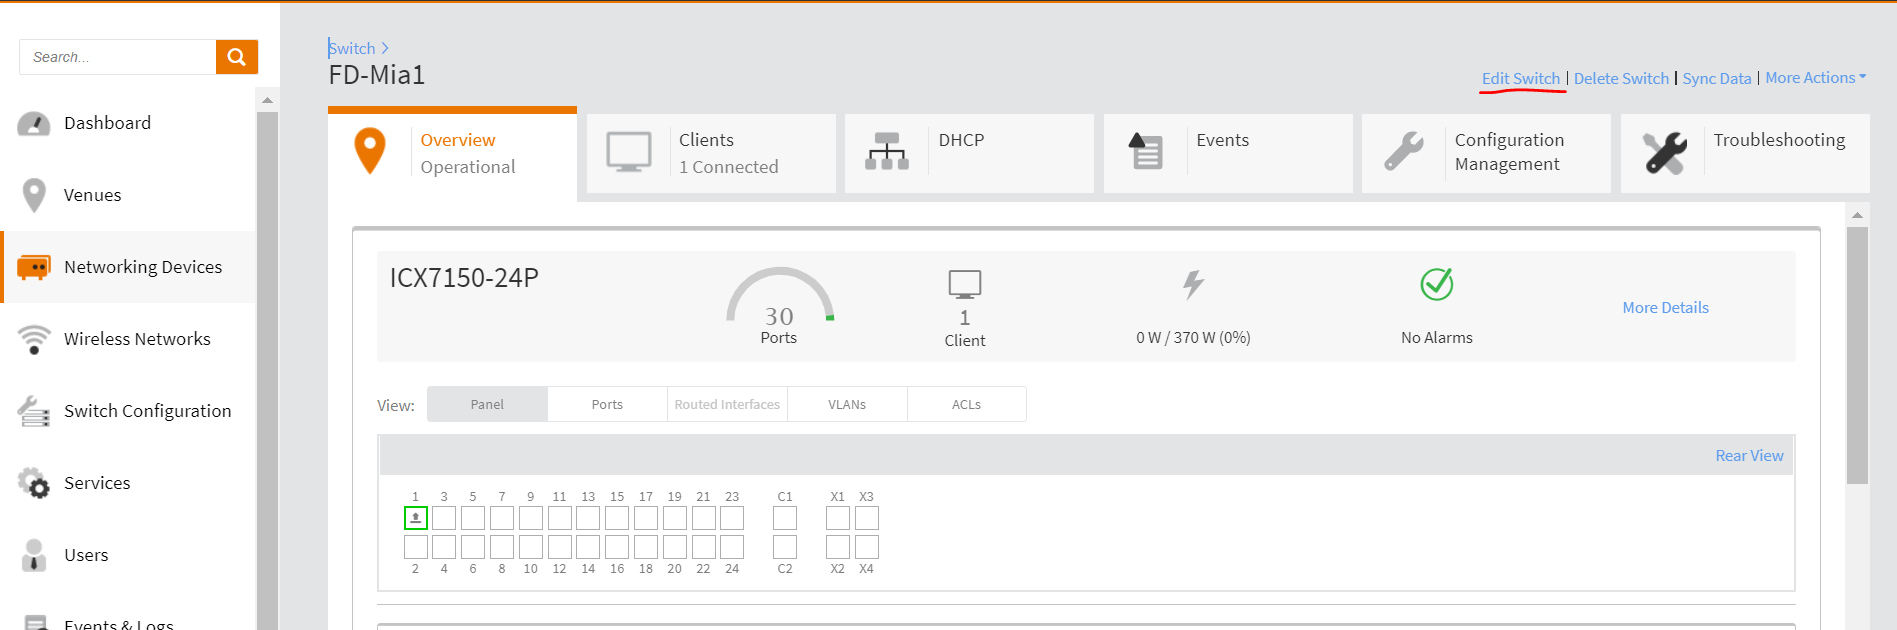The image size is (1897, 630).
Task: Open Venues in the sidebar
Action: pos(92,195)
